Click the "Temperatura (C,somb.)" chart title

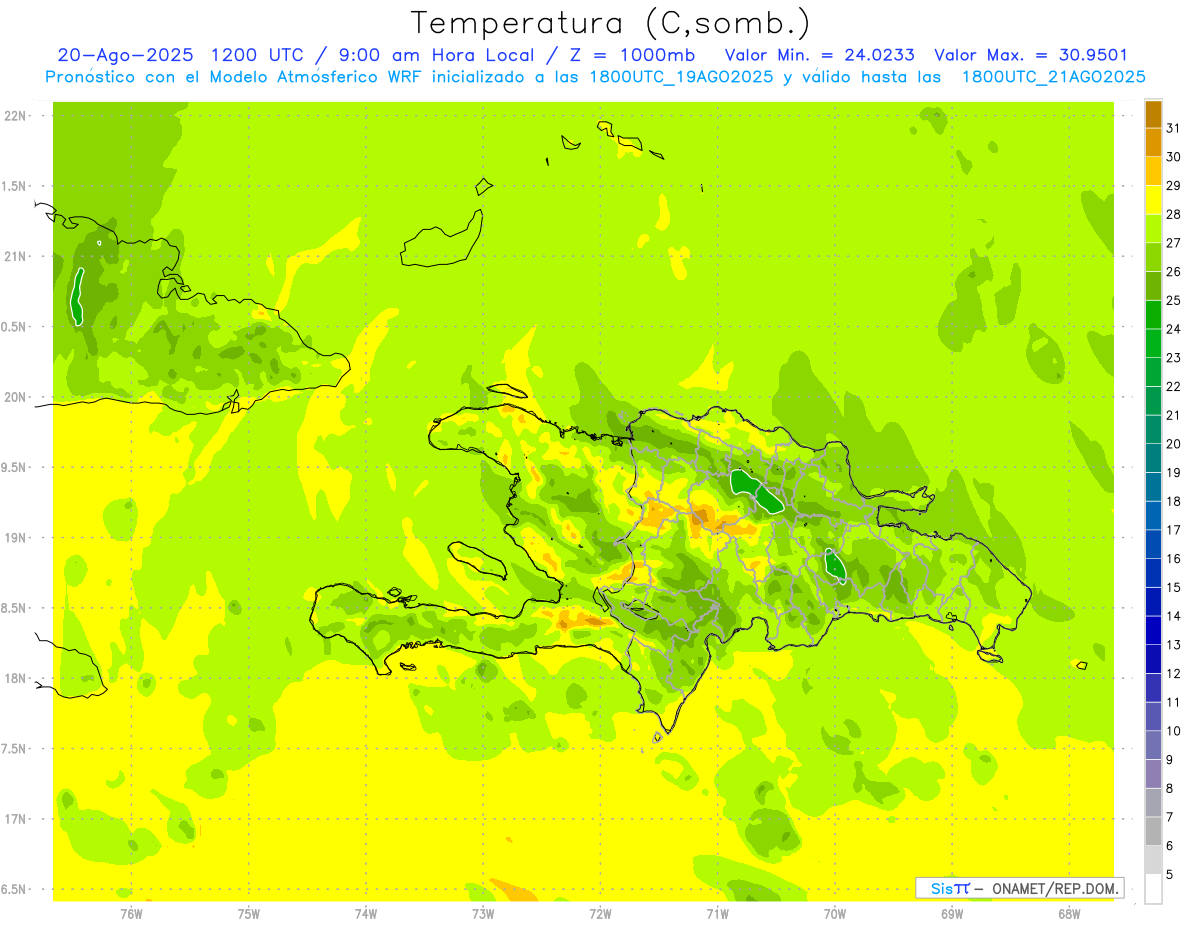(610, 23)
